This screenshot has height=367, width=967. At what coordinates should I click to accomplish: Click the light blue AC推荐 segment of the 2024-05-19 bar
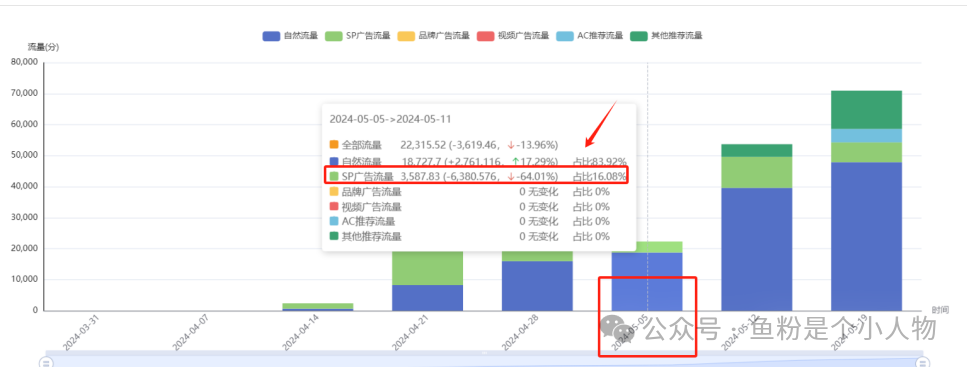tap(866, 136)
